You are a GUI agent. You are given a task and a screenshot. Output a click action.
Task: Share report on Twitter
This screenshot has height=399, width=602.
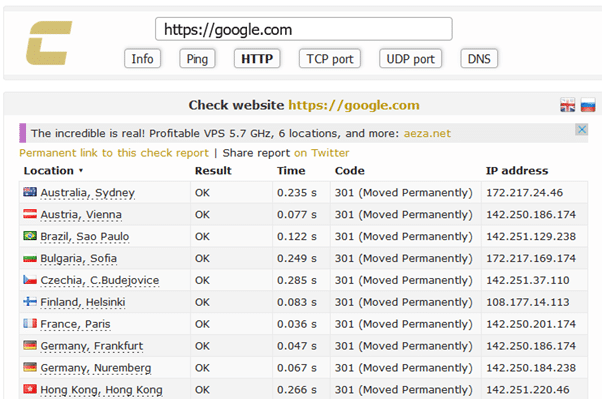322,153
